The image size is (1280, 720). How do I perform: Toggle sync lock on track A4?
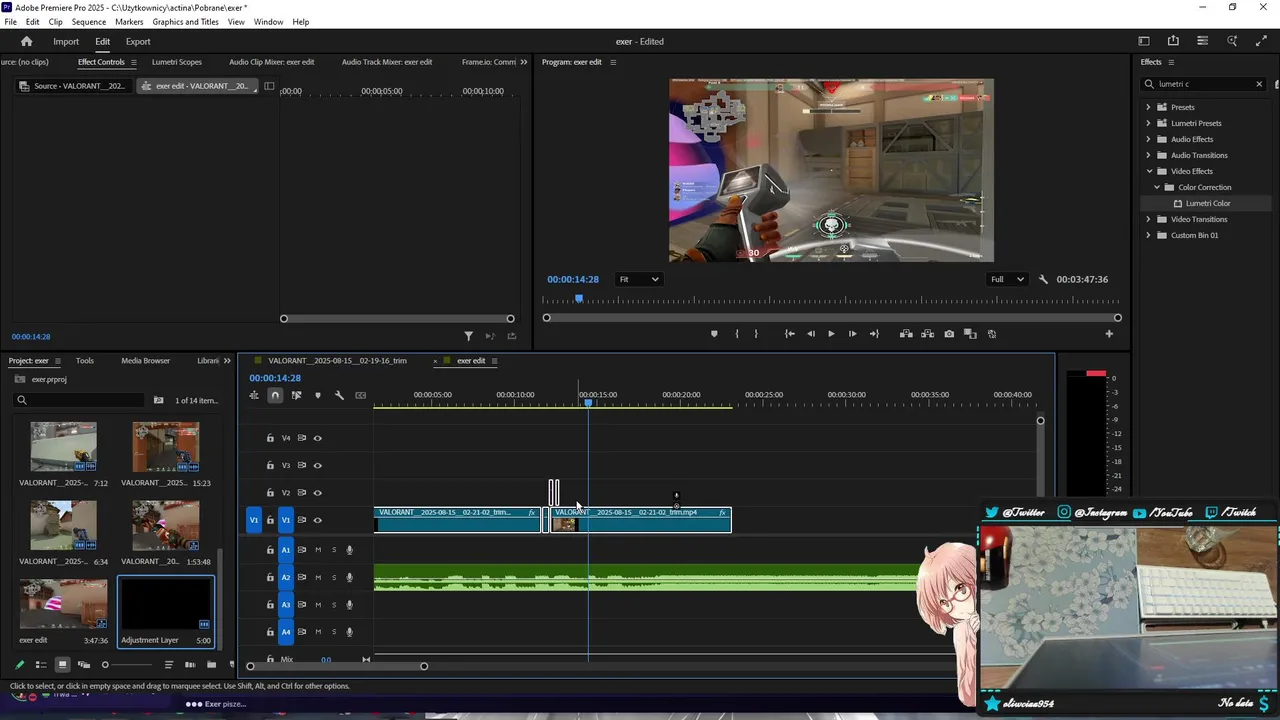(301, 632)
